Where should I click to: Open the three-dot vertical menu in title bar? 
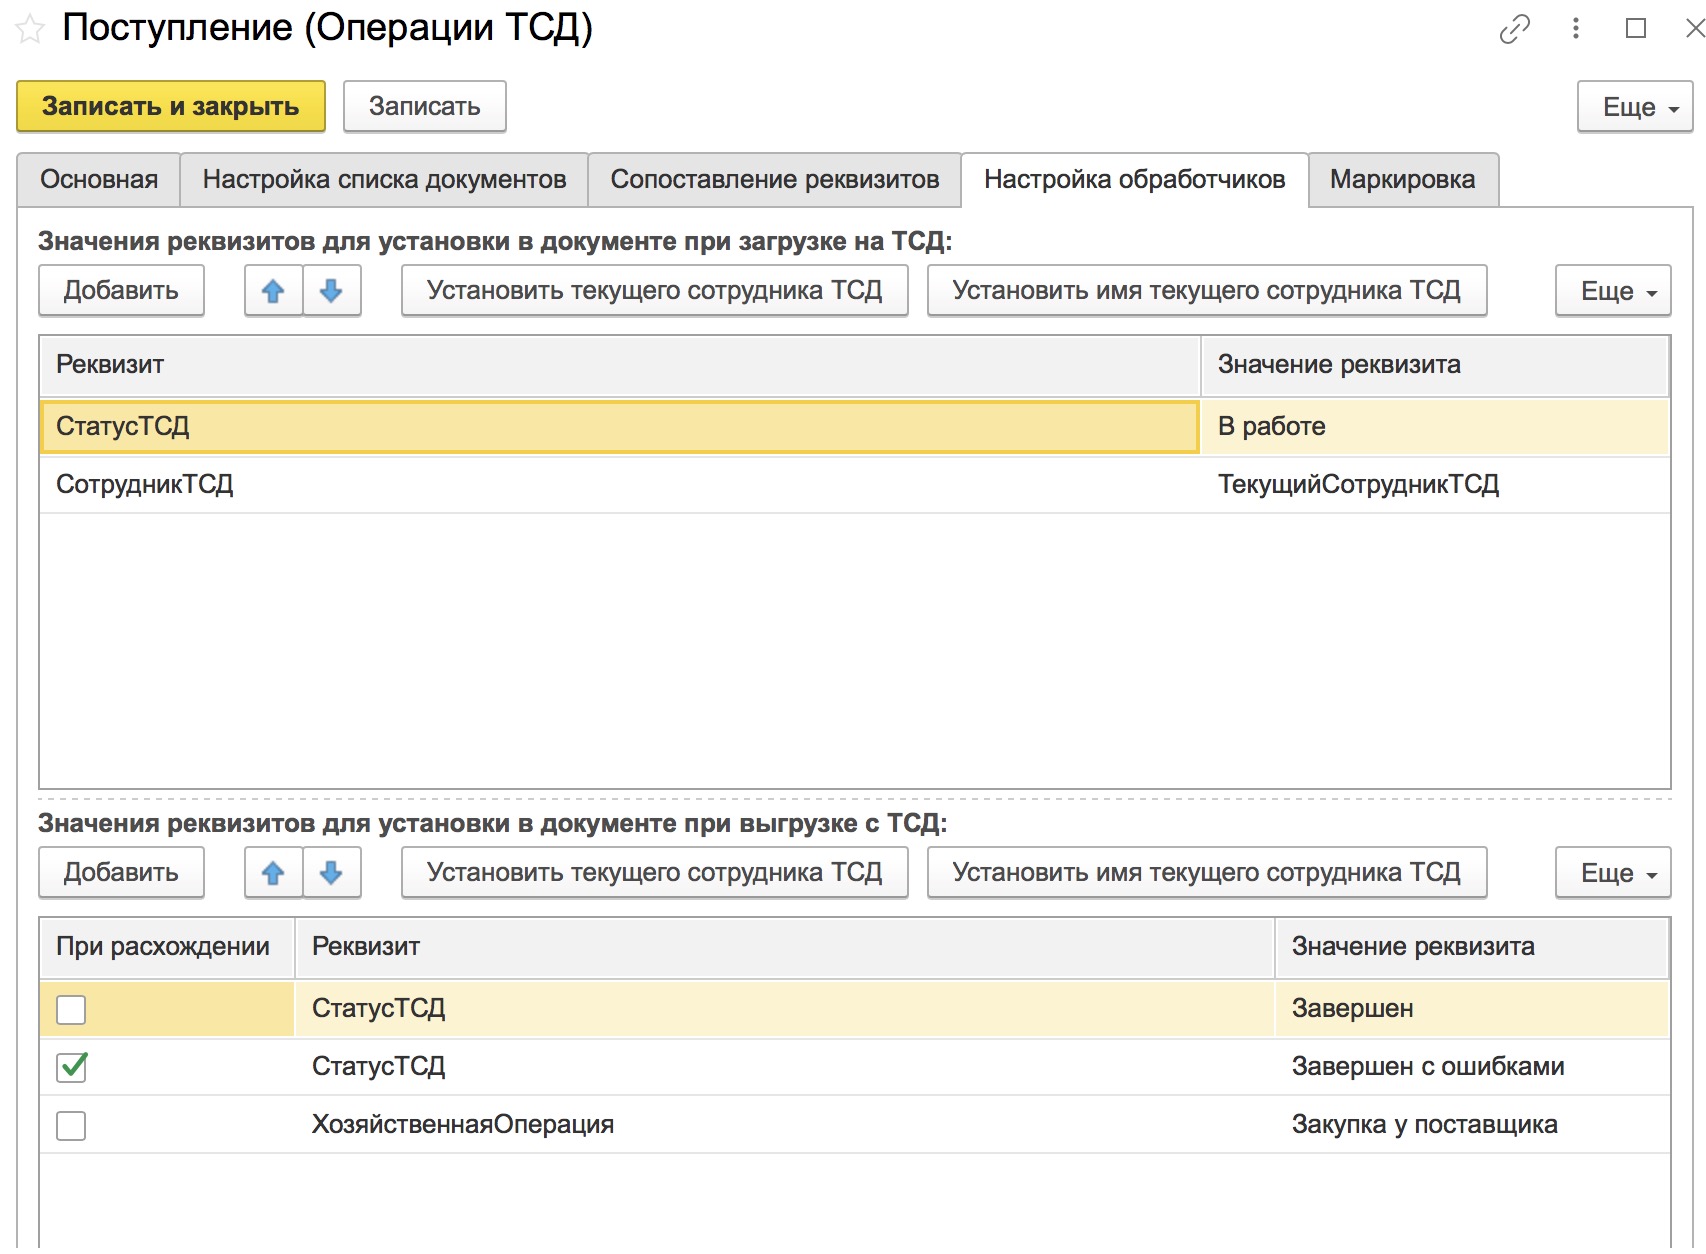tap(1576, 28)
